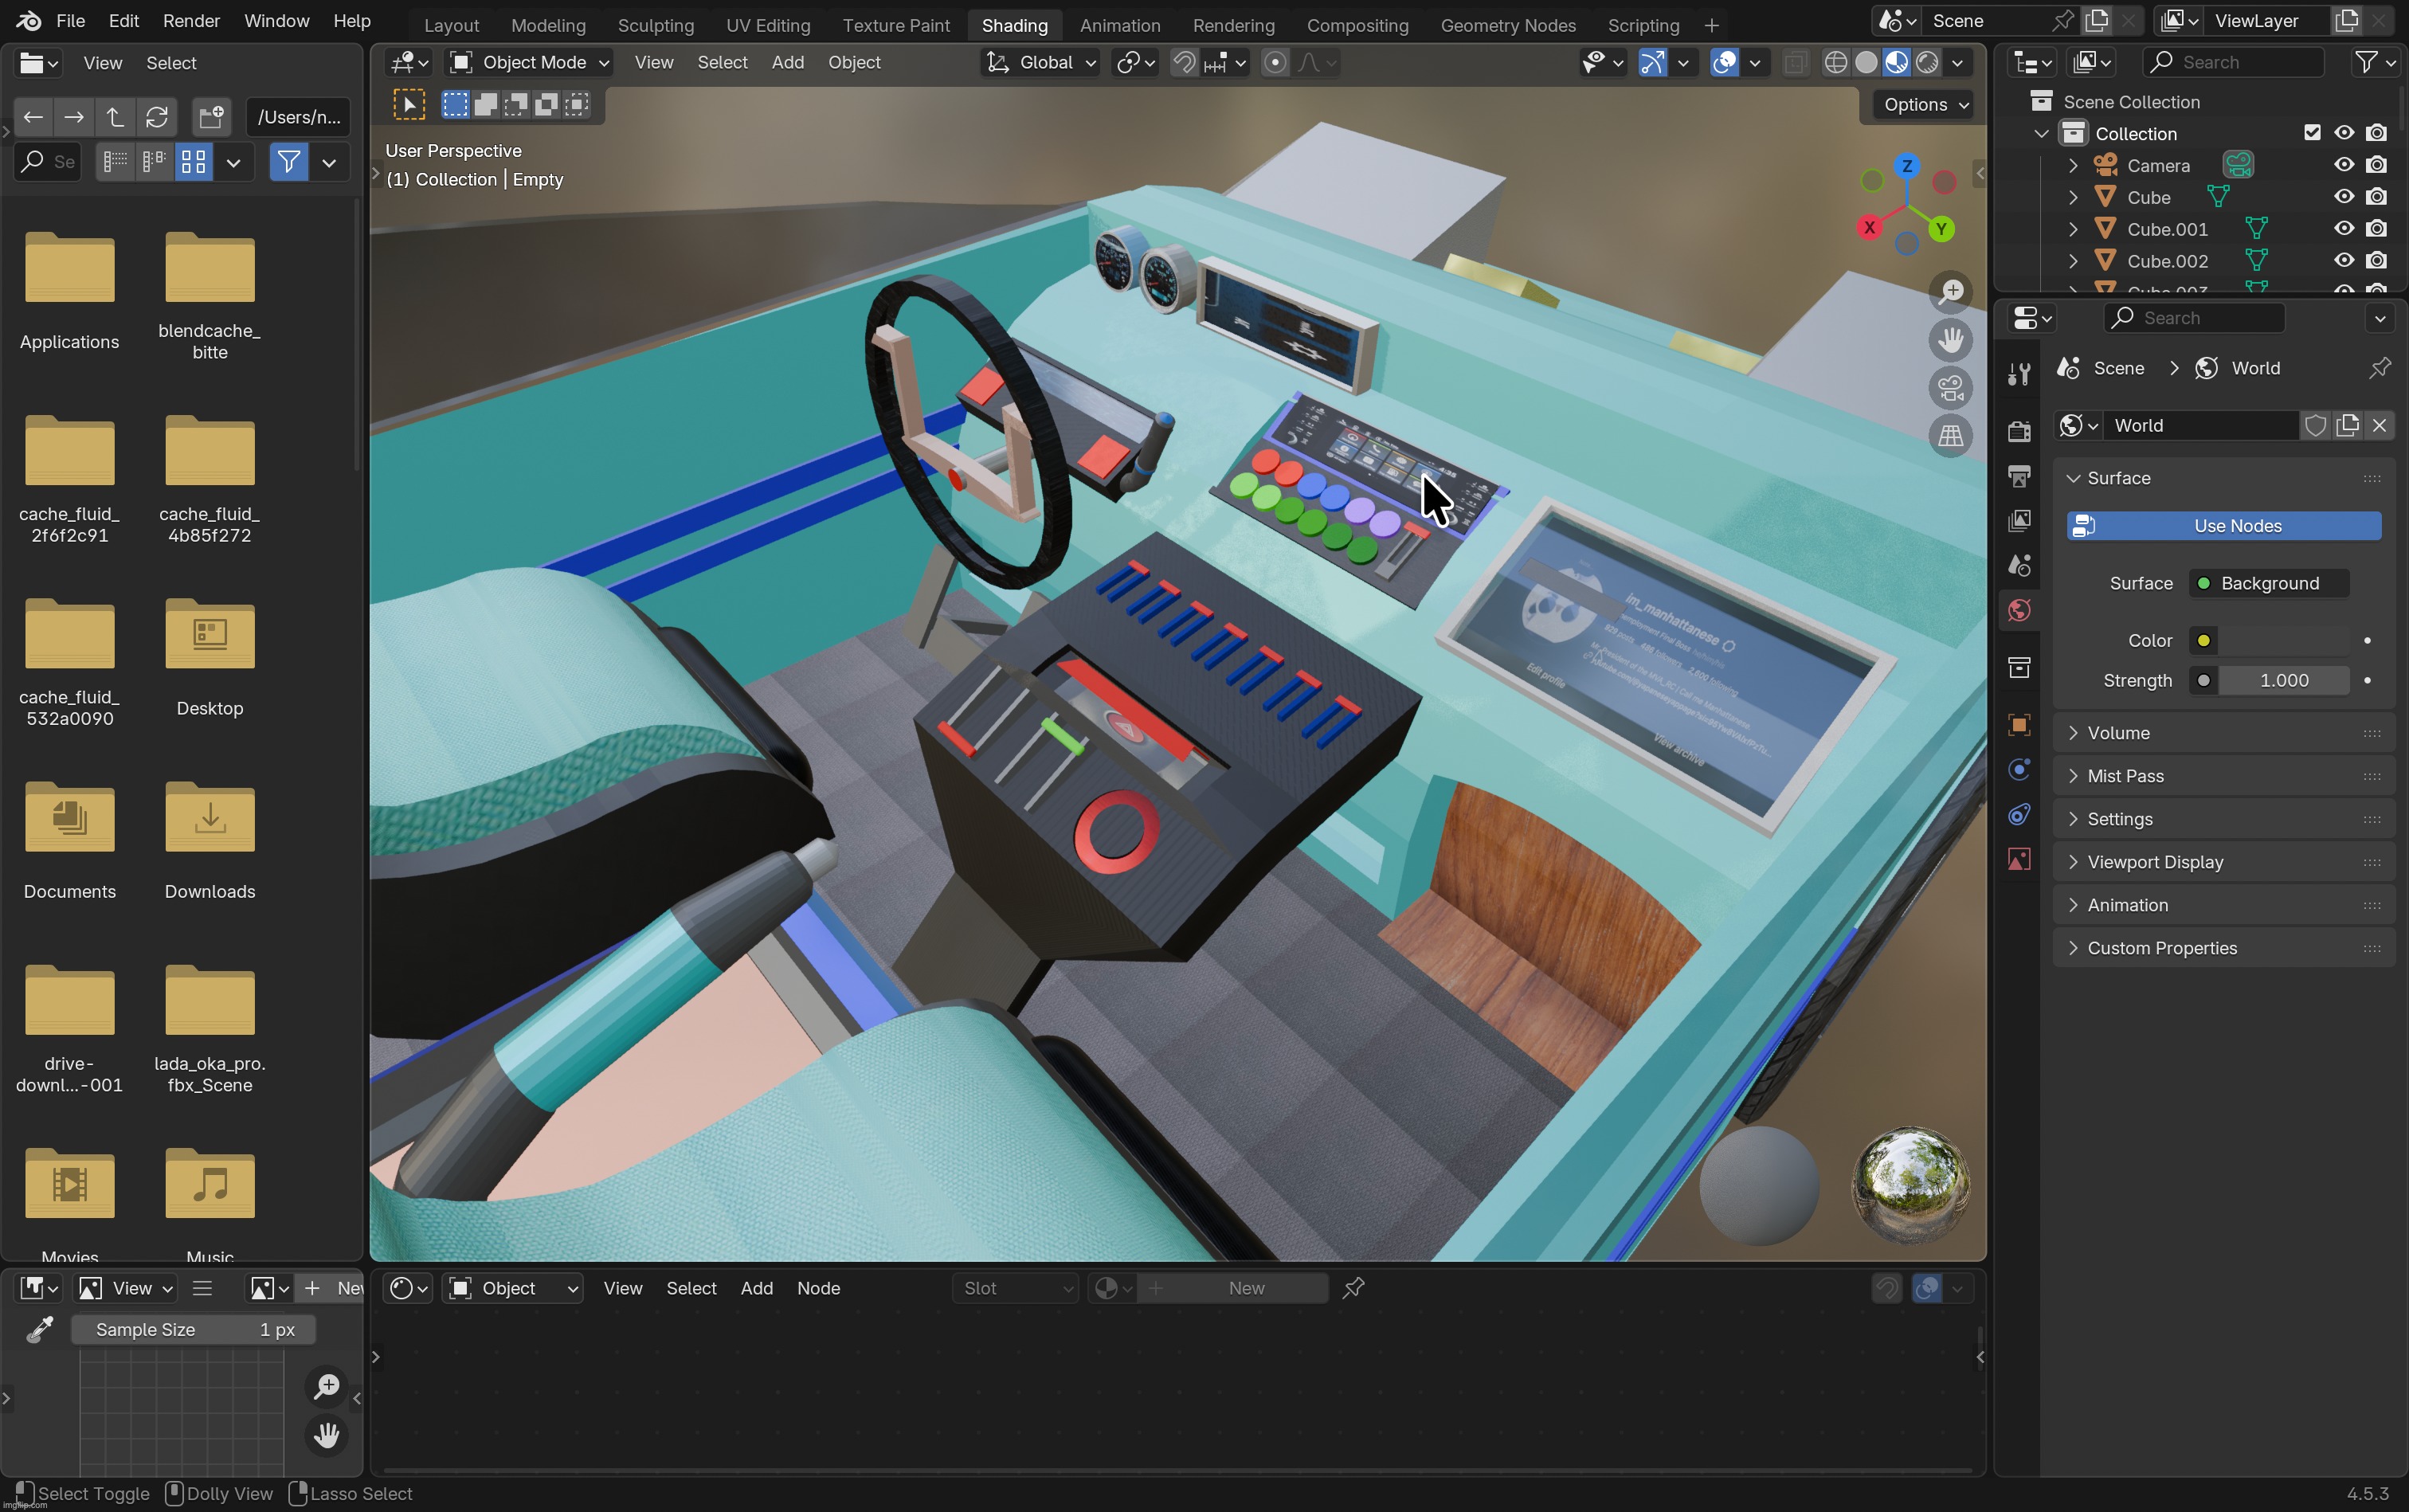Toggle X-ray mode in viewport header

1796,62
